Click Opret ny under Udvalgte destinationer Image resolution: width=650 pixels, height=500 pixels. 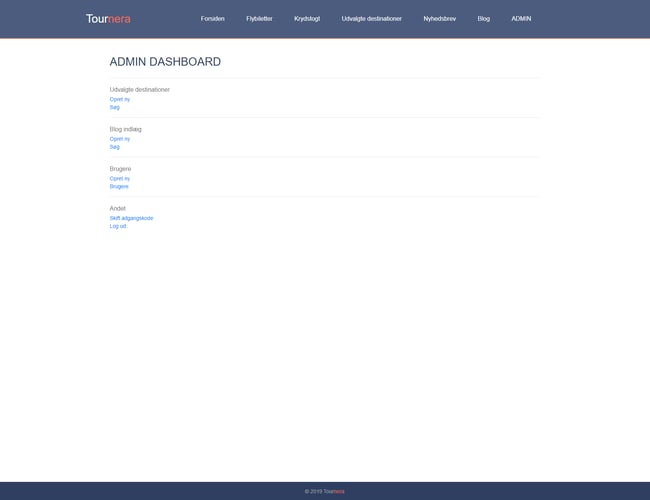[120, 99]
